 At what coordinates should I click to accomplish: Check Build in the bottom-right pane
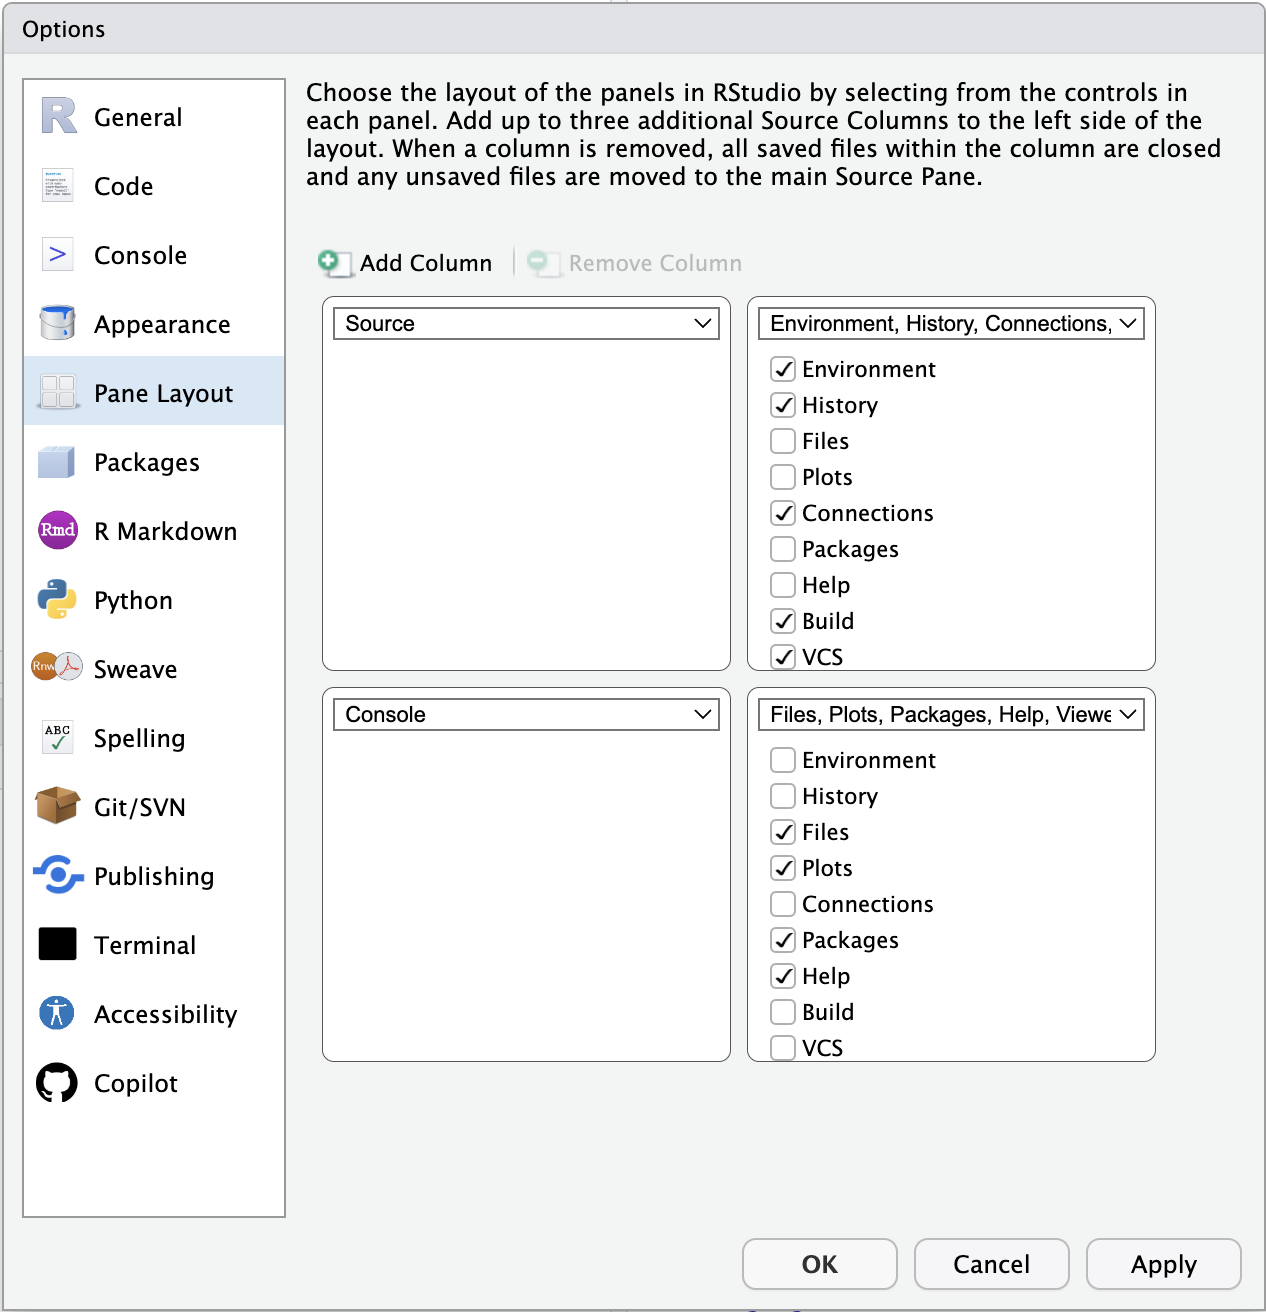click(783, 1012)
